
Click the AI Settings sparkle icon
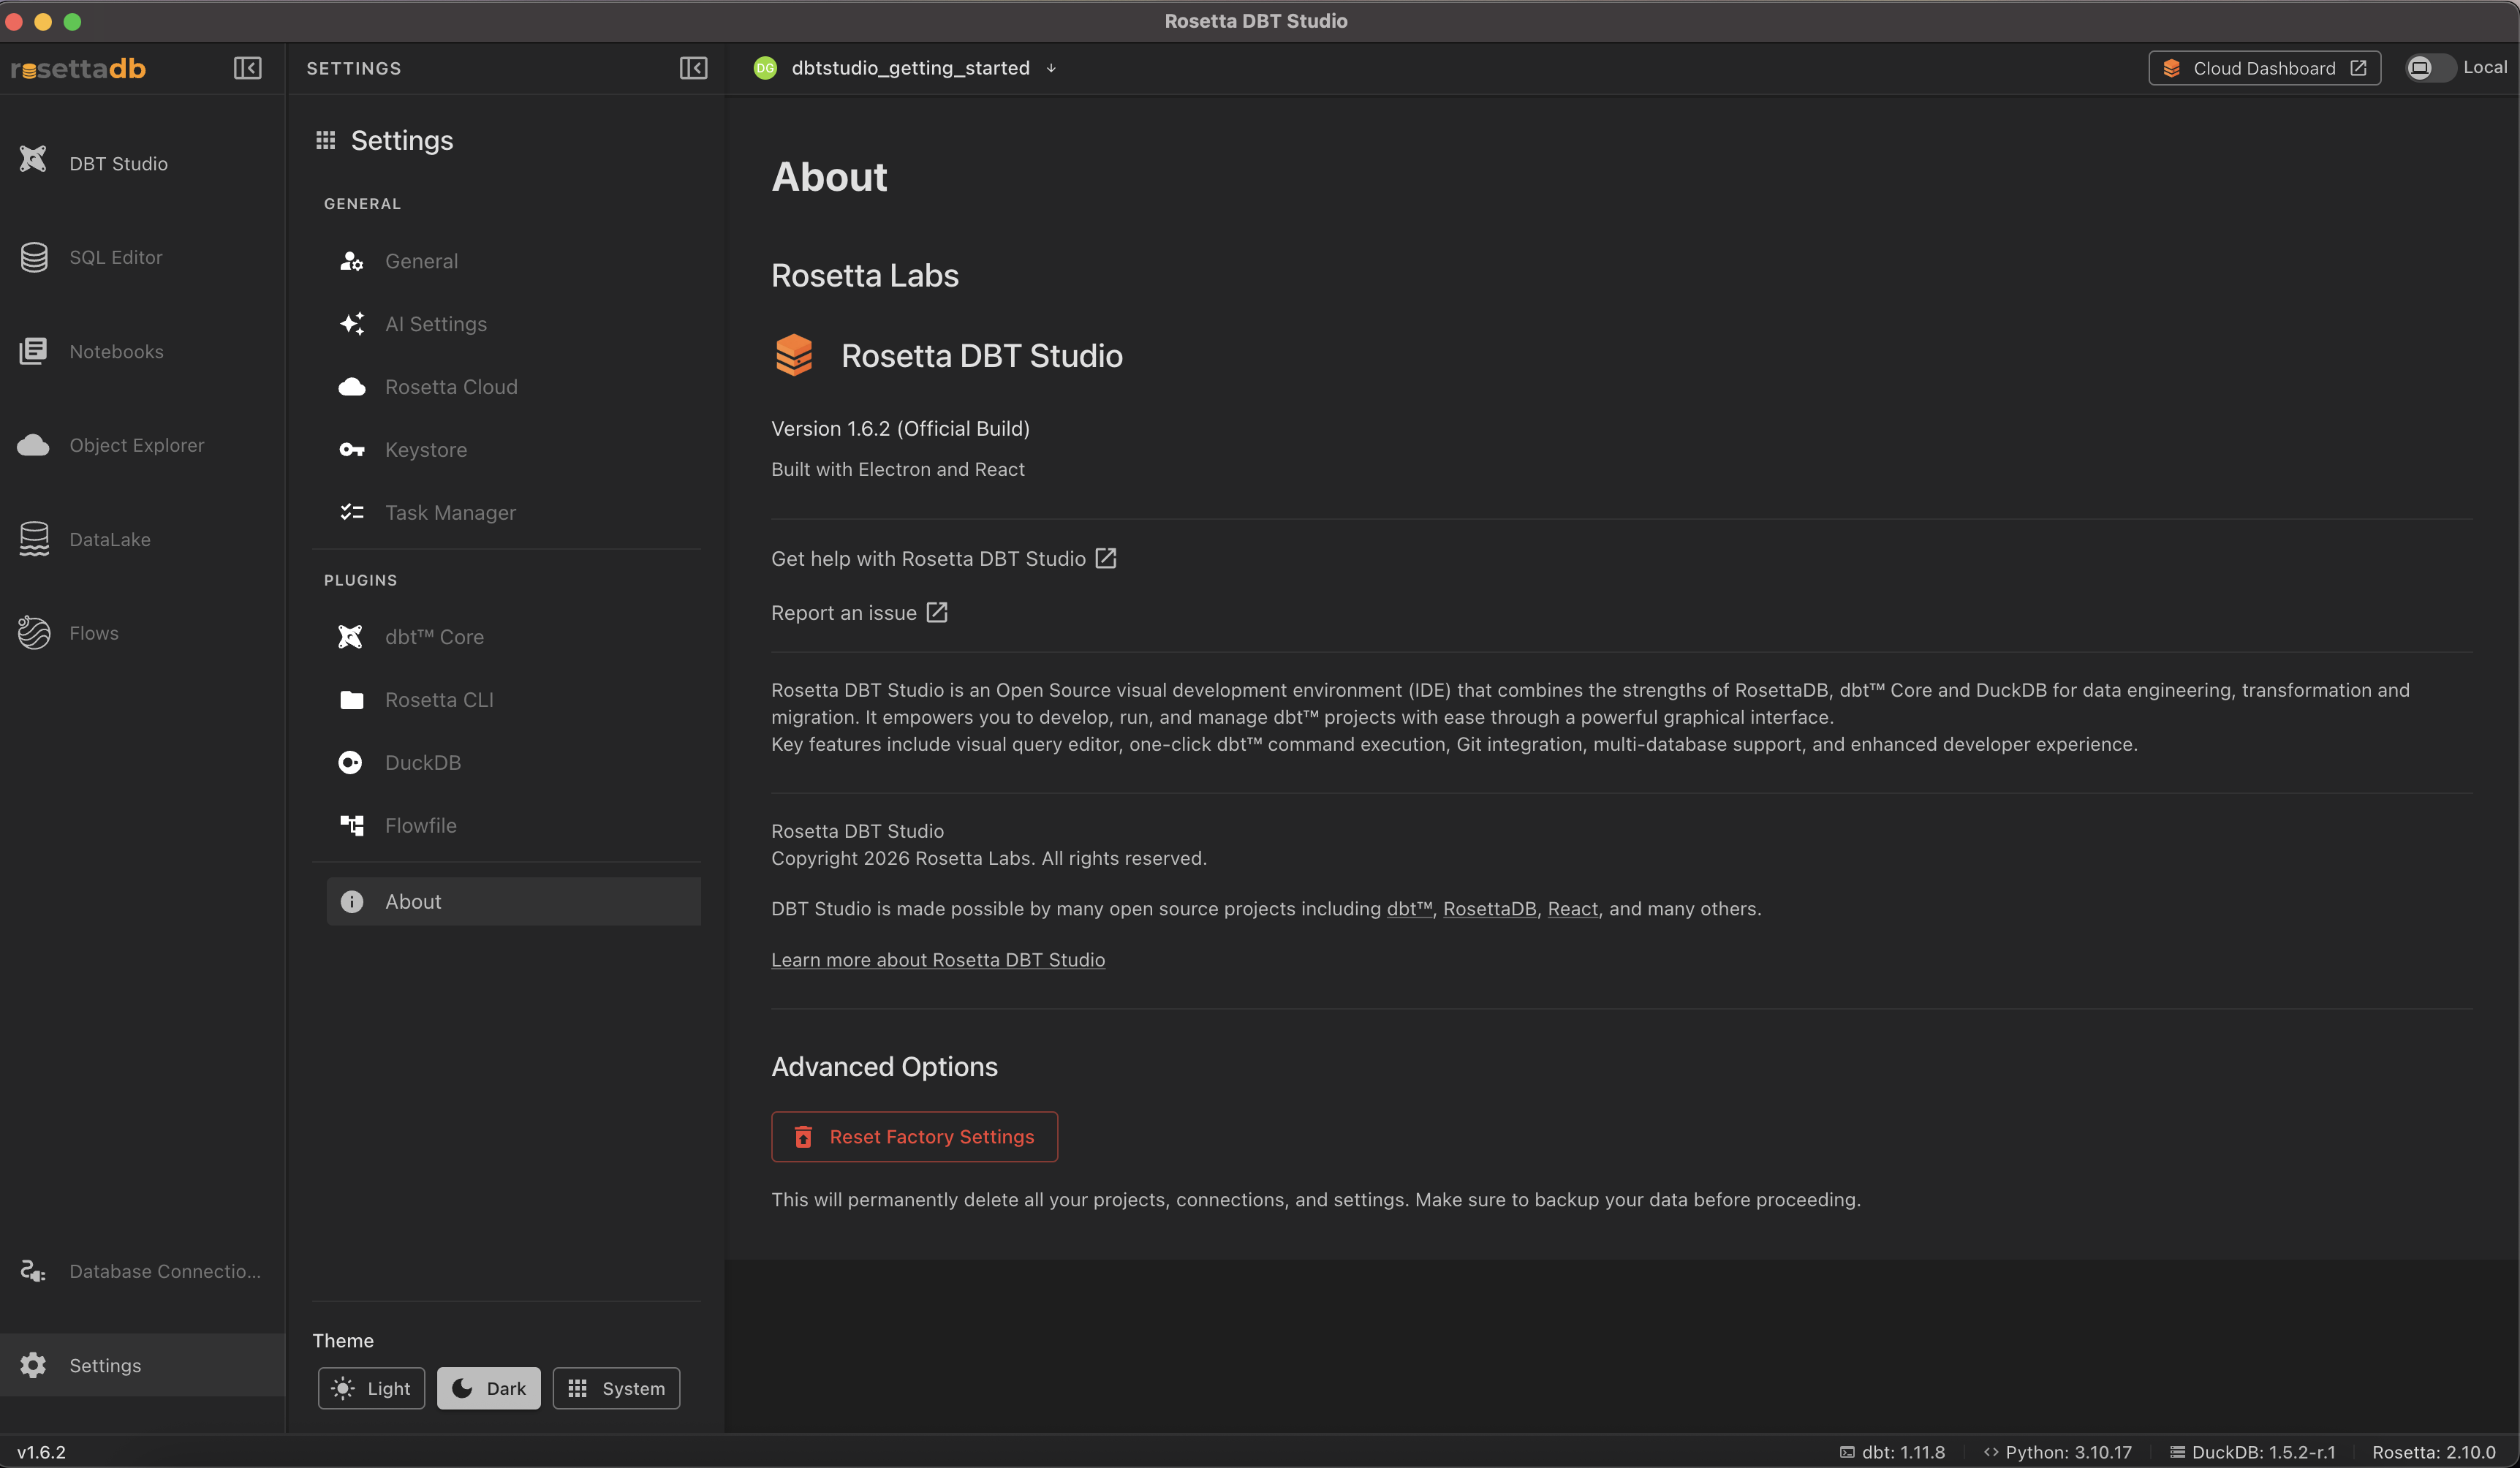pos(351,324)
